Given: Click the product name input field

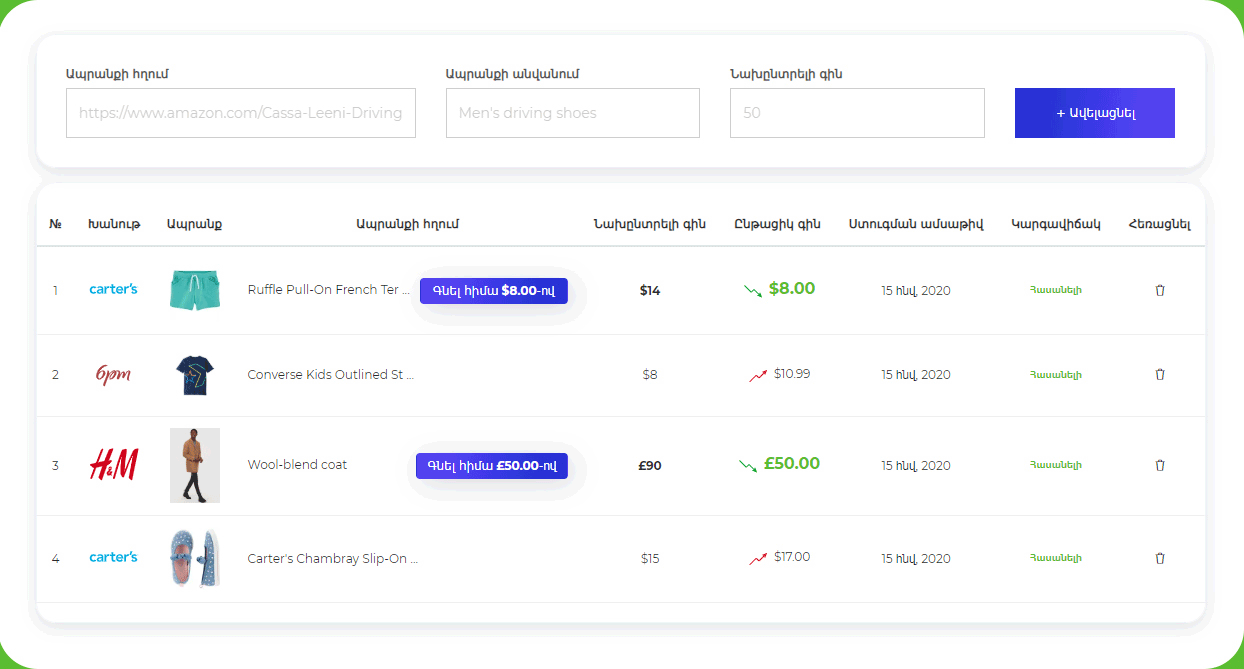Looking at the screenshot, I should pyautogui.click(x=572, y=113).
